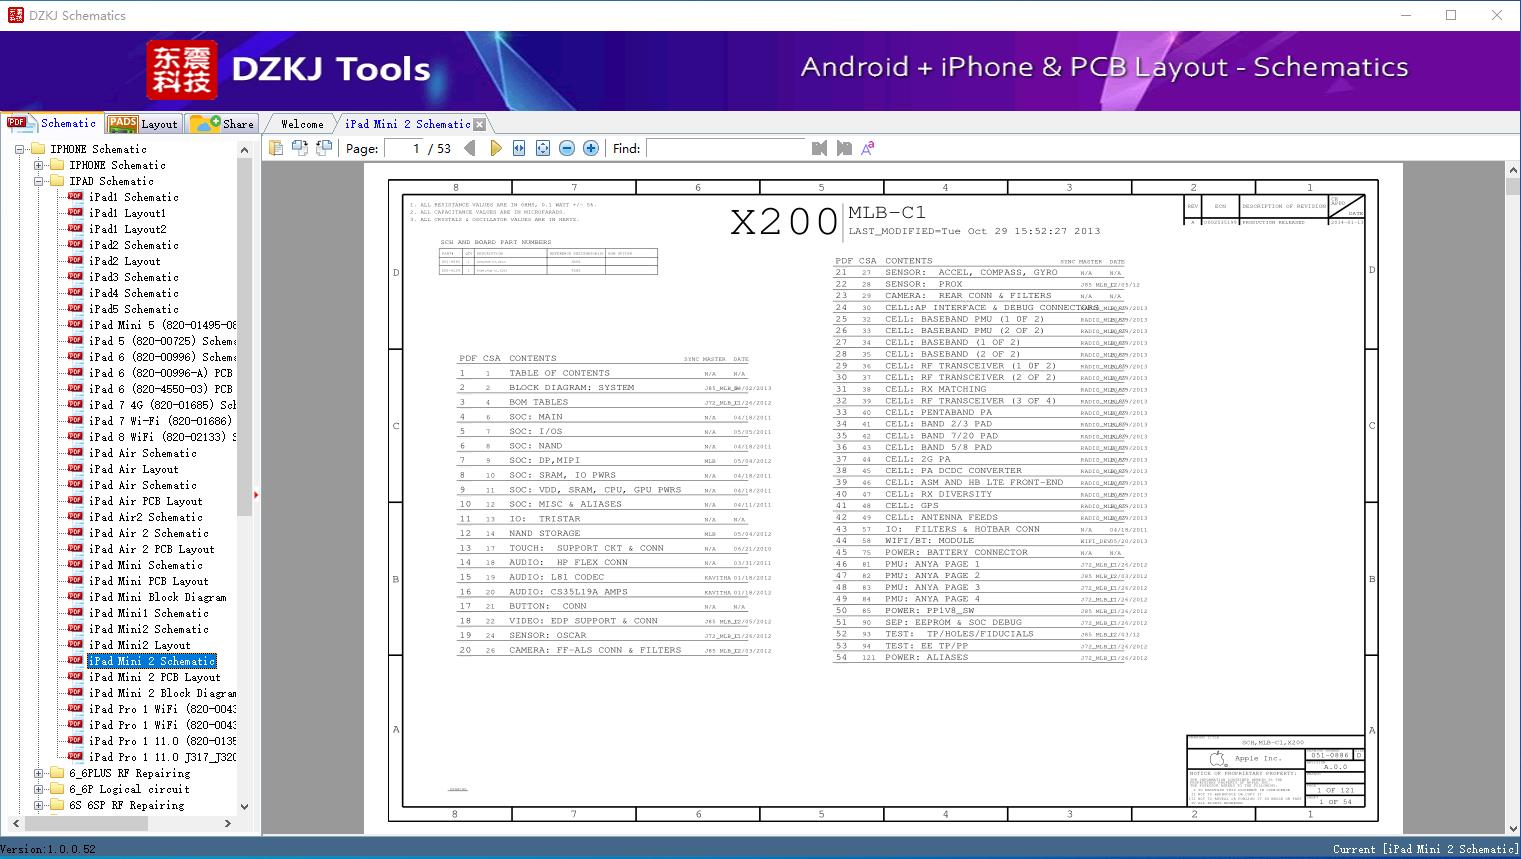Screen dimensions: 1521x859
Task: Expand the 6_6PLUS RF Repairing folder
Action: click(x=39, y=773)
